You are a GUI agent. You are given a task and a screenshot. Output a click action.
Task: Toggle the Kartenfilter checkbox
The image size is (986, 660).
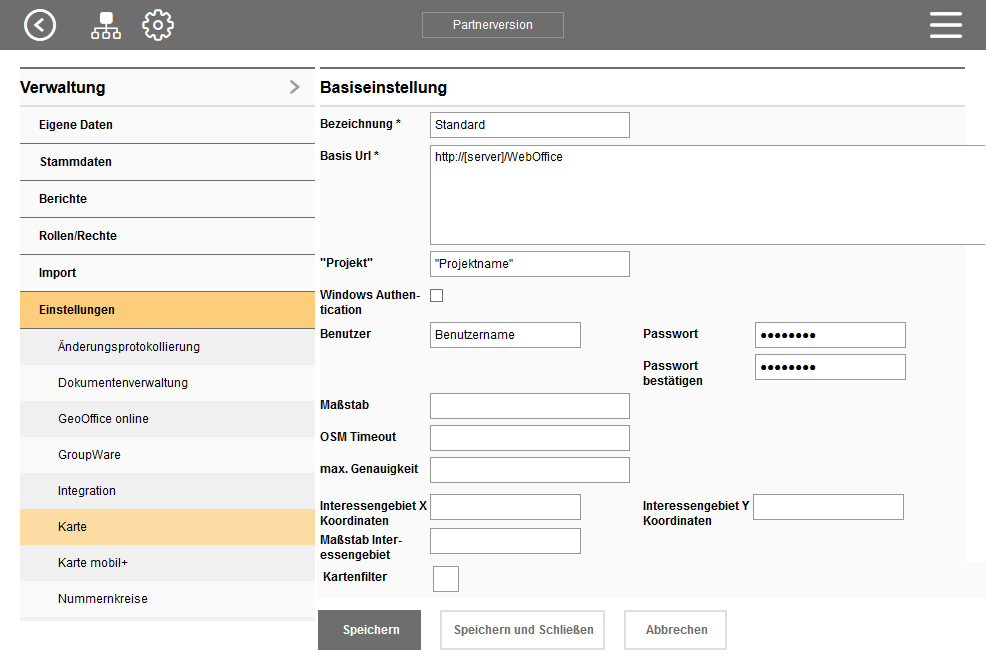pyautogui.click(x=446, y=578)
